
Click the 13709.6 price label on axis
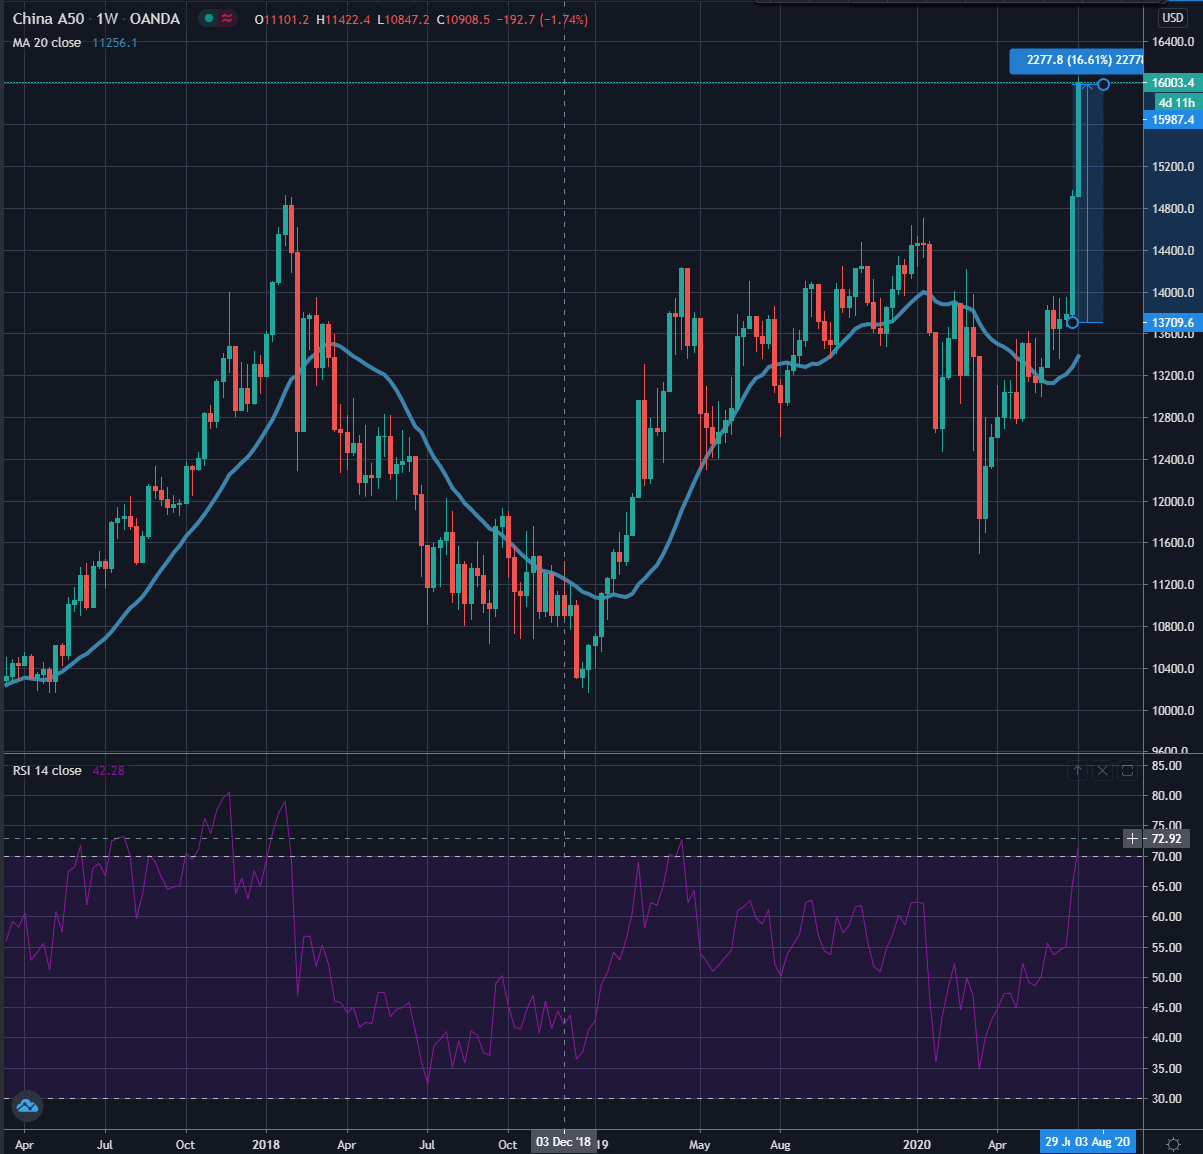[1172, 323]
